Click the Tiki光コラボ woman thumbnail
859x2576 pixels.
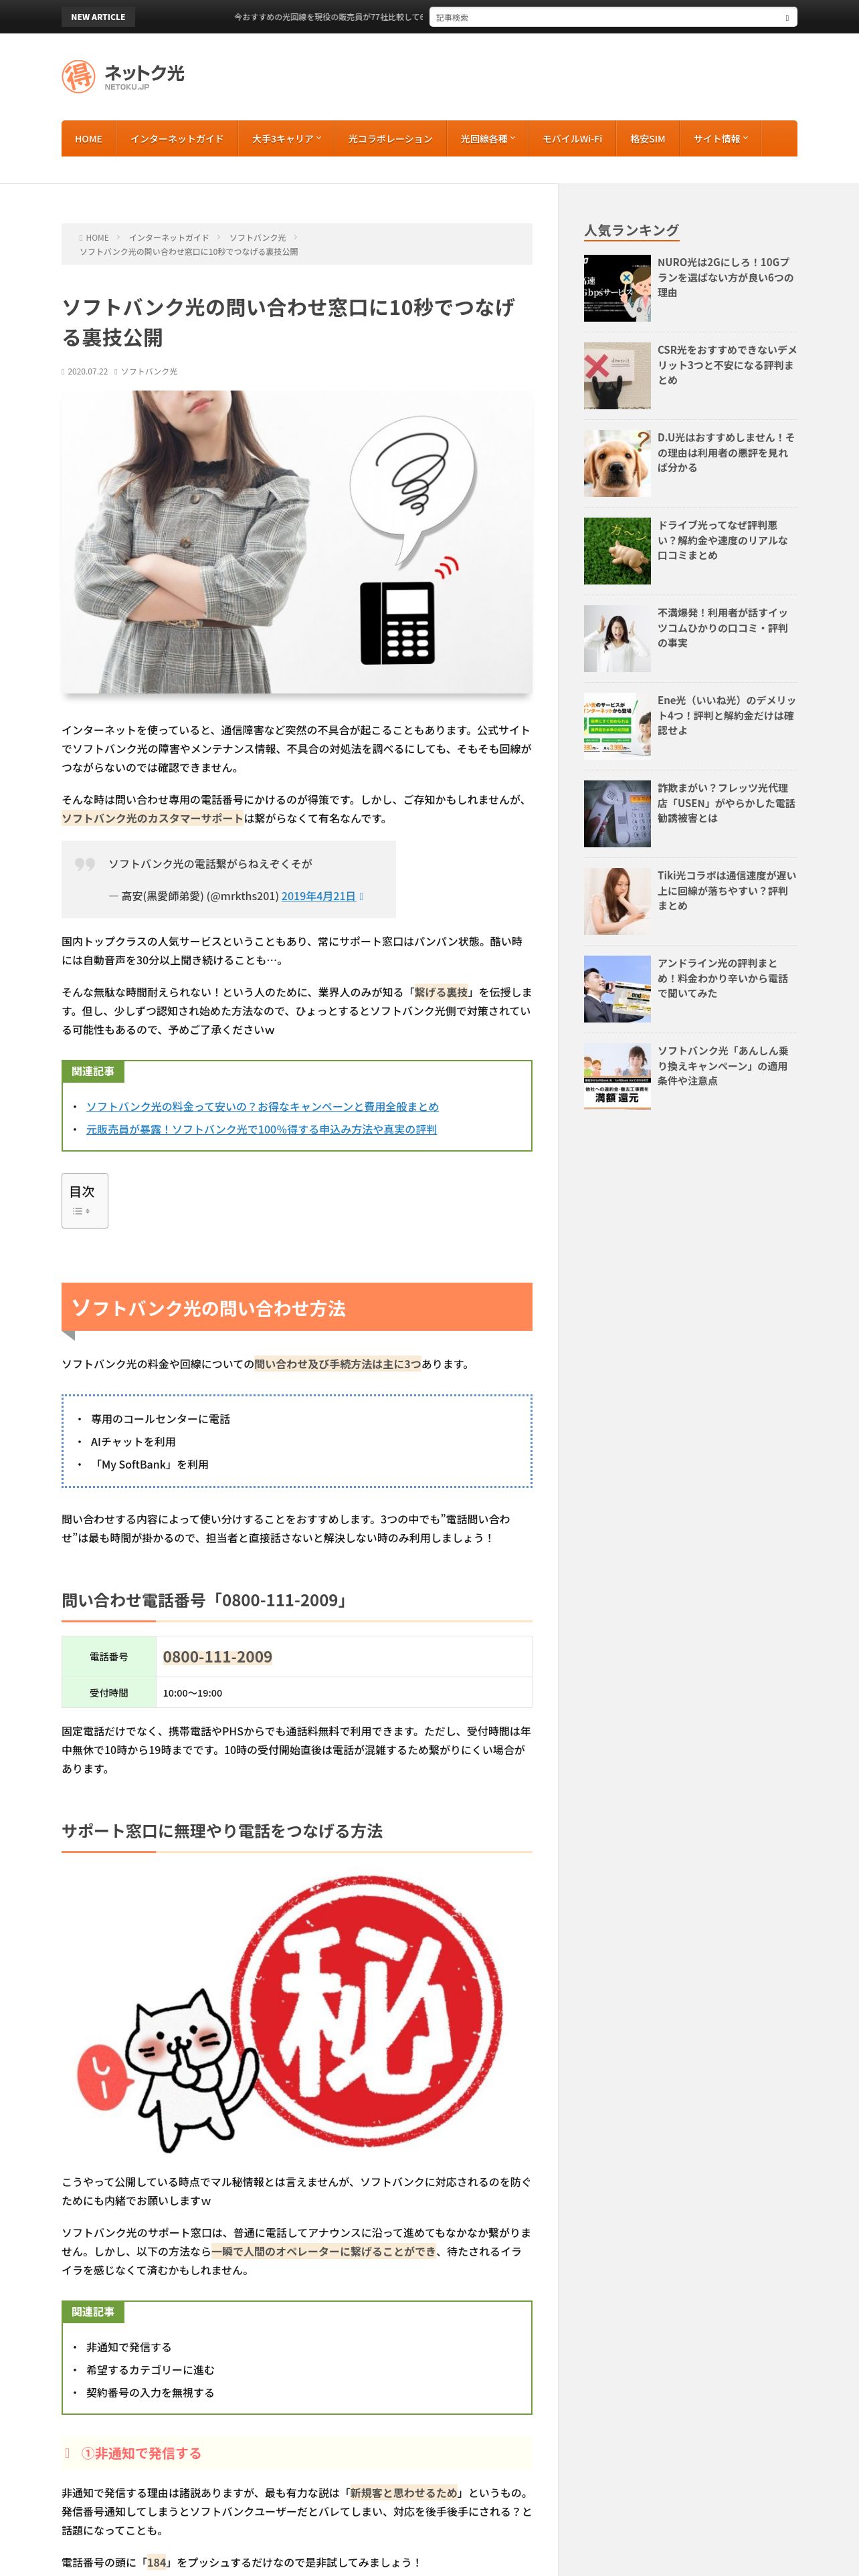click(x=617, y=901)
